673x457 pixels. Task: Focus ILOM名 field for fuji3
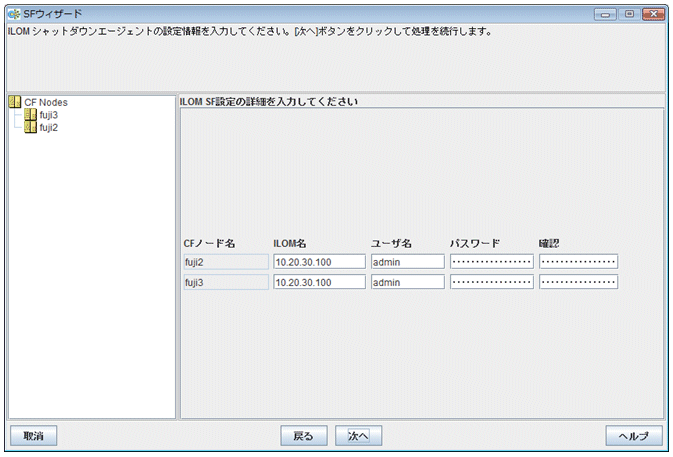pyautogui.click(x=319, y=282)
